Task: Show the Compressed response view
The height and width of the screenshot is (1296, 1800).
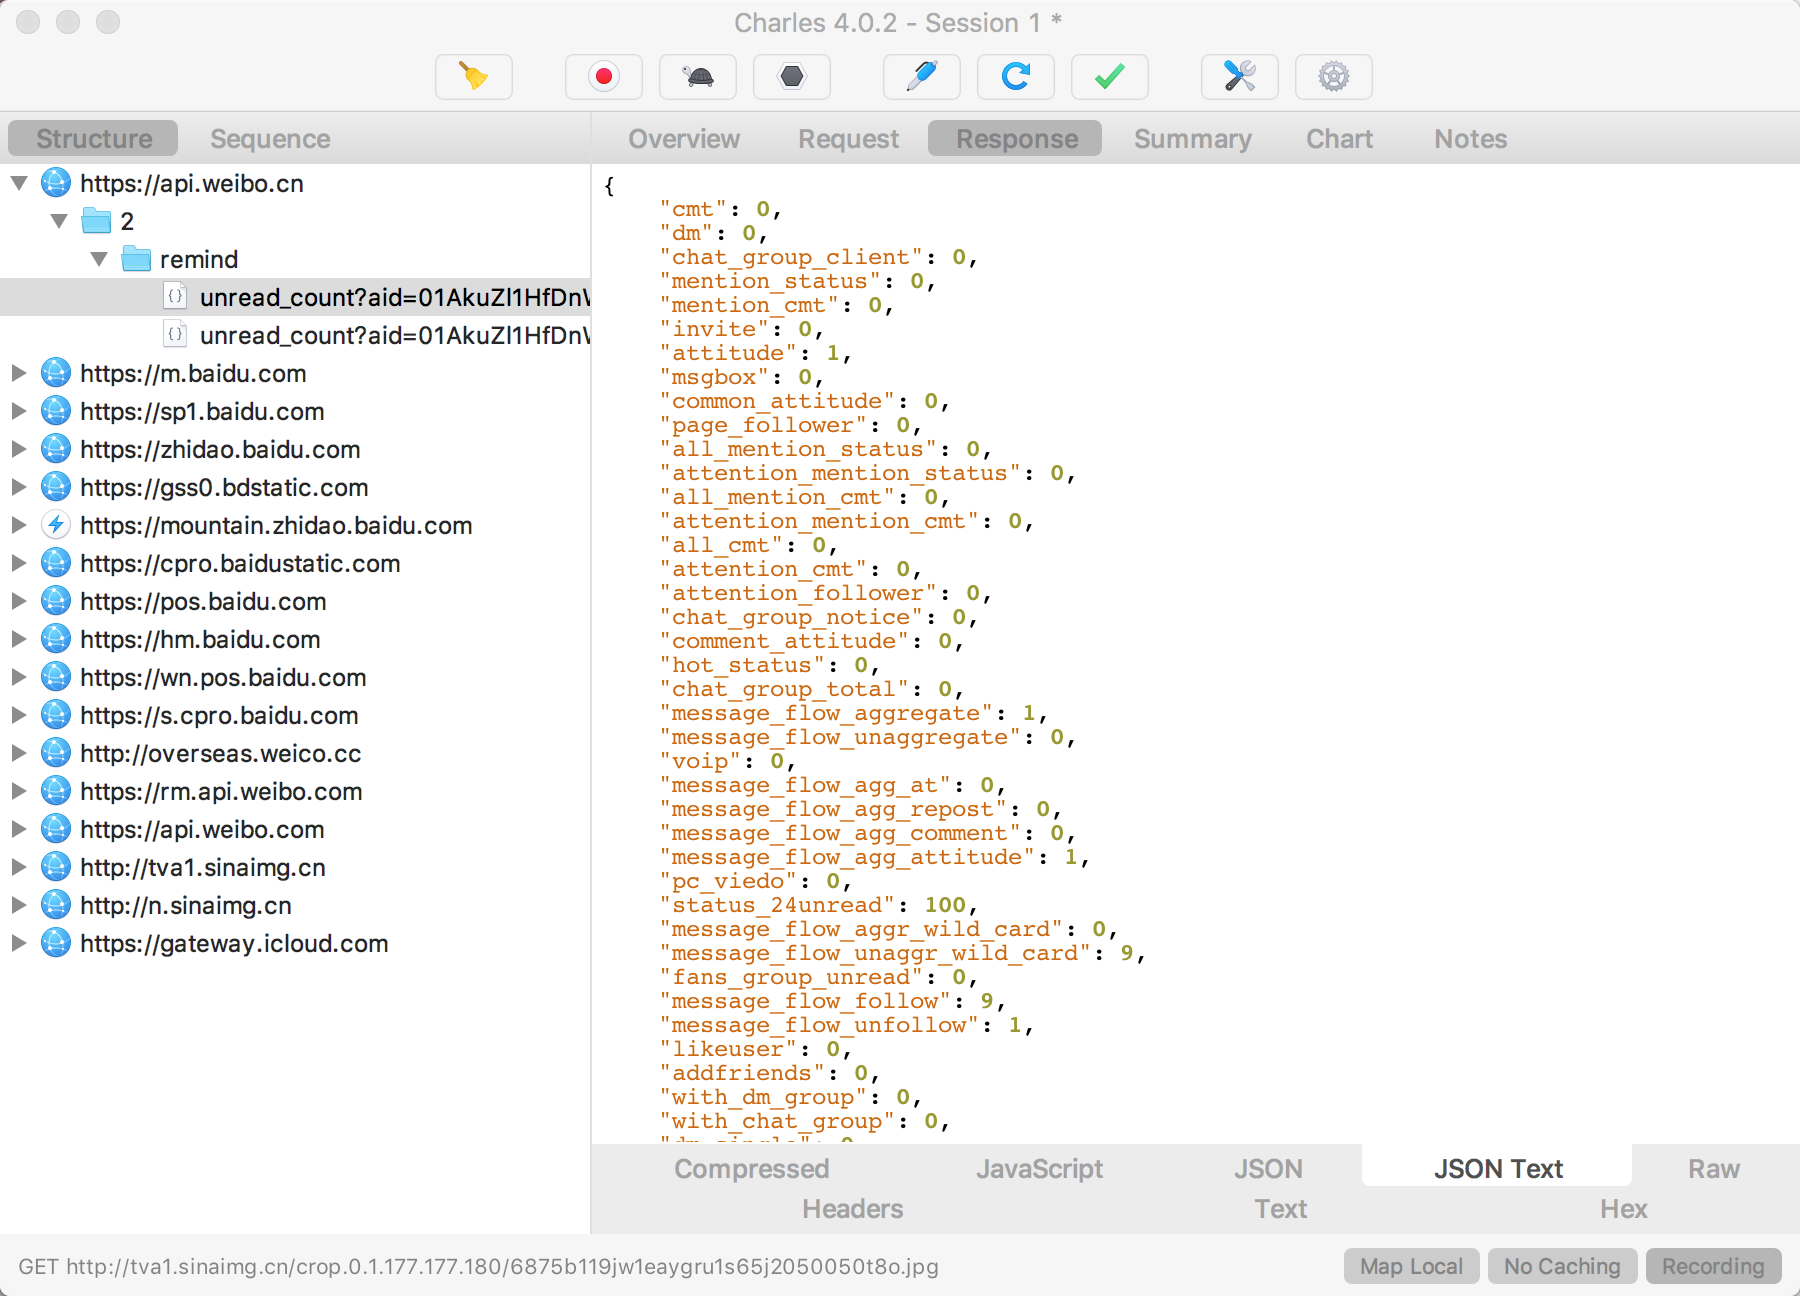Action: 751,1169
